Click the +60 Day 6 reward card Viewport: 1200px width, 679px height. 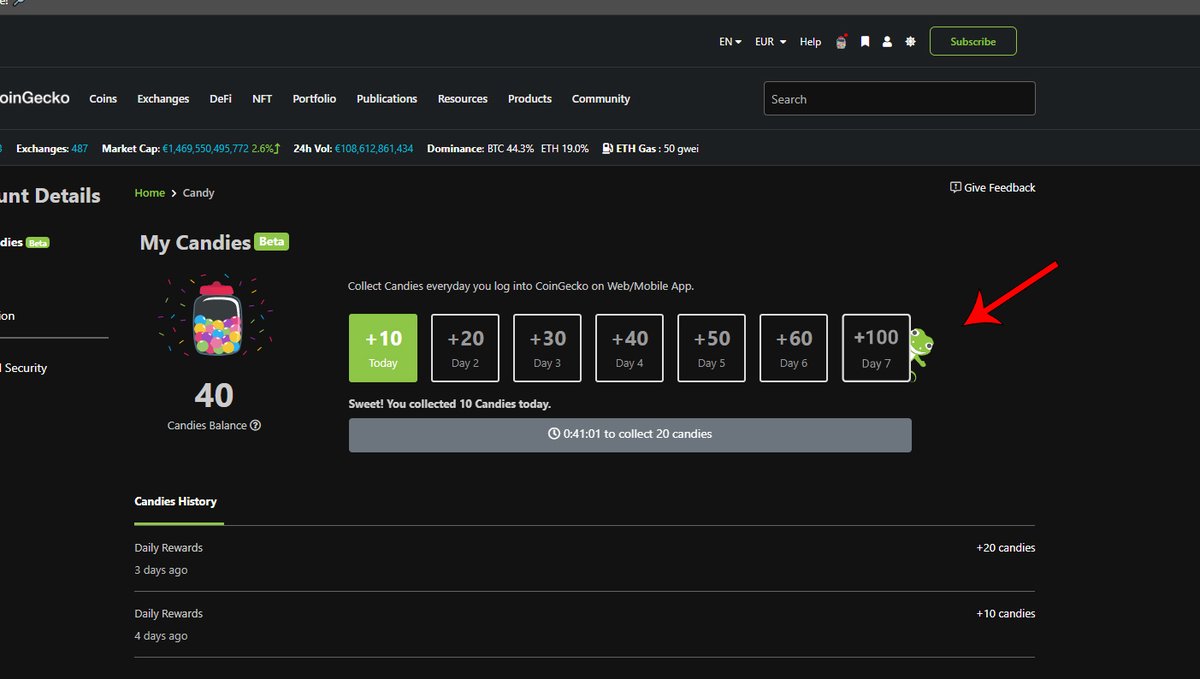(x=794, y=348)
